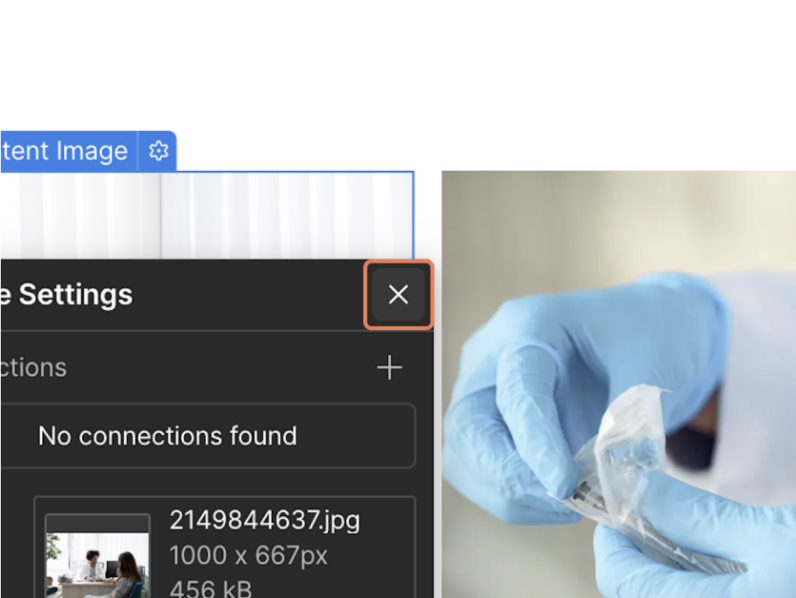This screenshot has height=598, width=796.
Task: Click the 'No connections found' box
Action: point(208,436)
